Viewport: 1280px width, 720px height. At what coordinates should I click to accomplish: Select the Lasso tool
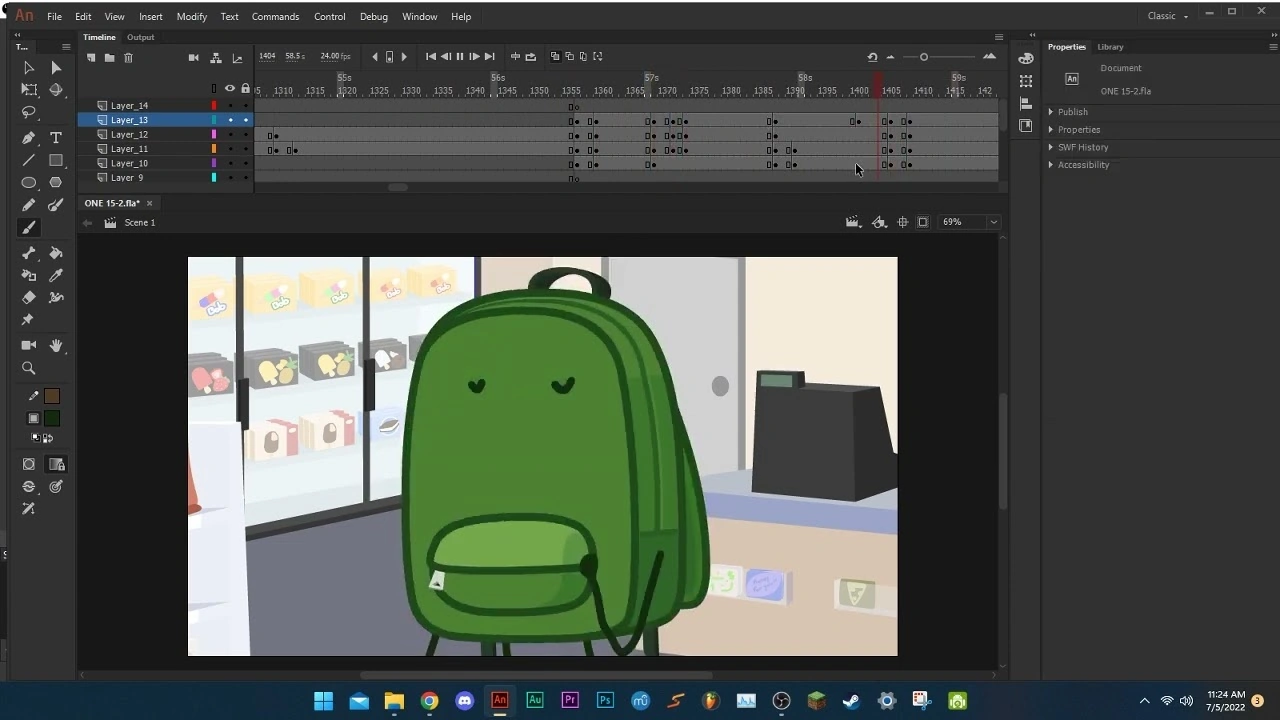tap(28, 113)
